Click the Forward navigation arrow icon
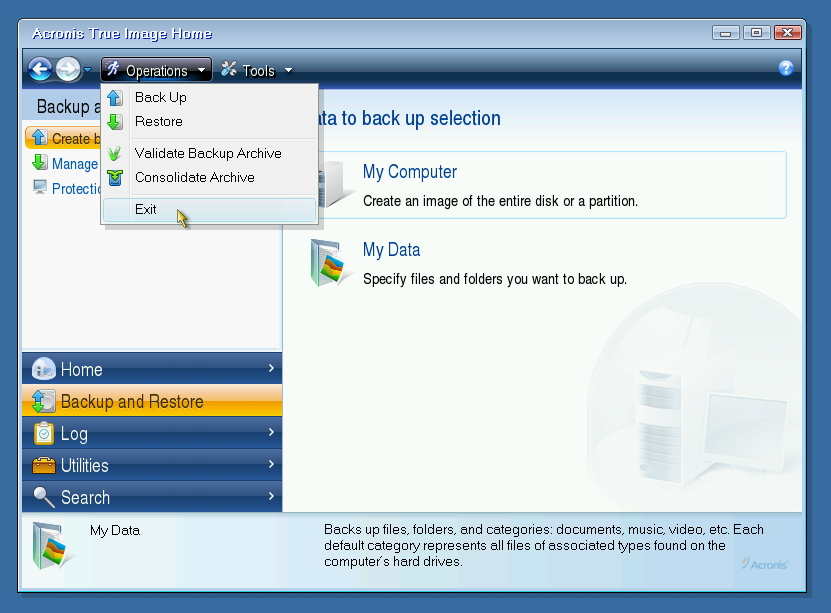 coord(67,69)
